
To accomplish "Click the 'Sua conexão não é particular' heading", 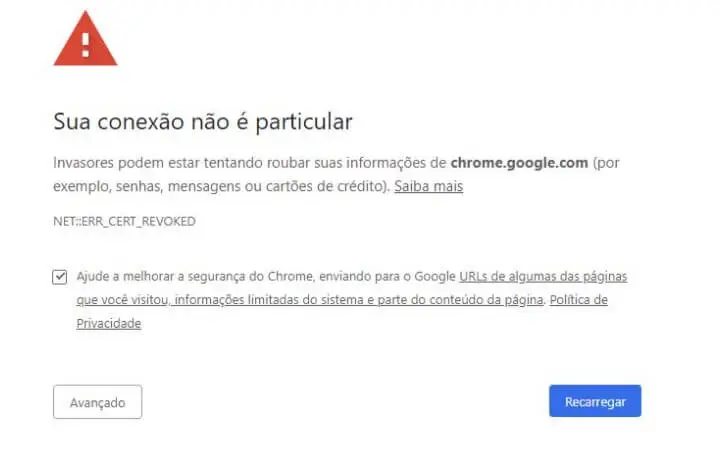I will 203,121.
